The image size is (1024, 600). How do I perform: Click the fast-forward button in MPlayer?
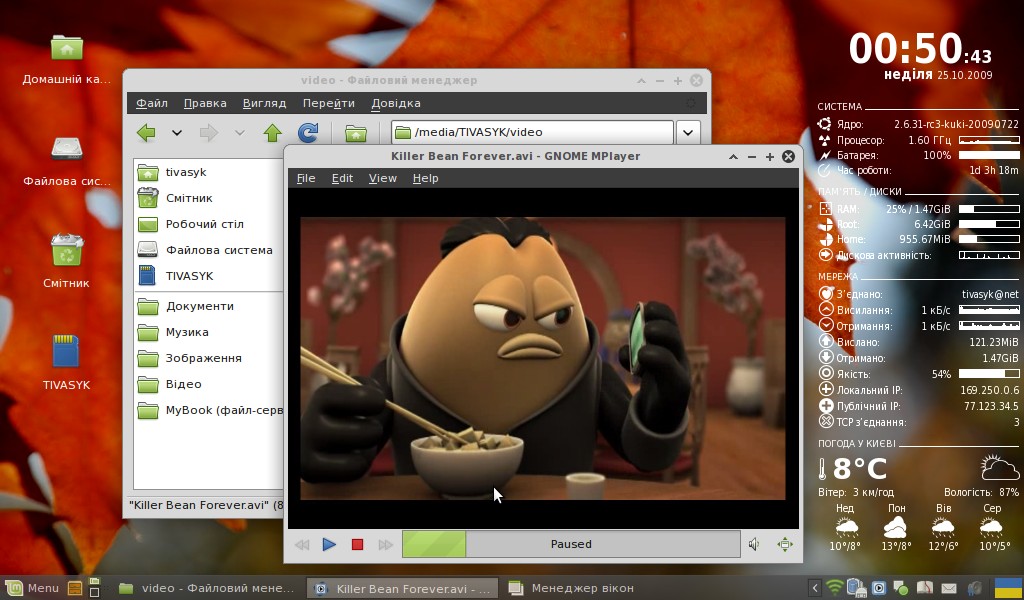[385, 545]
